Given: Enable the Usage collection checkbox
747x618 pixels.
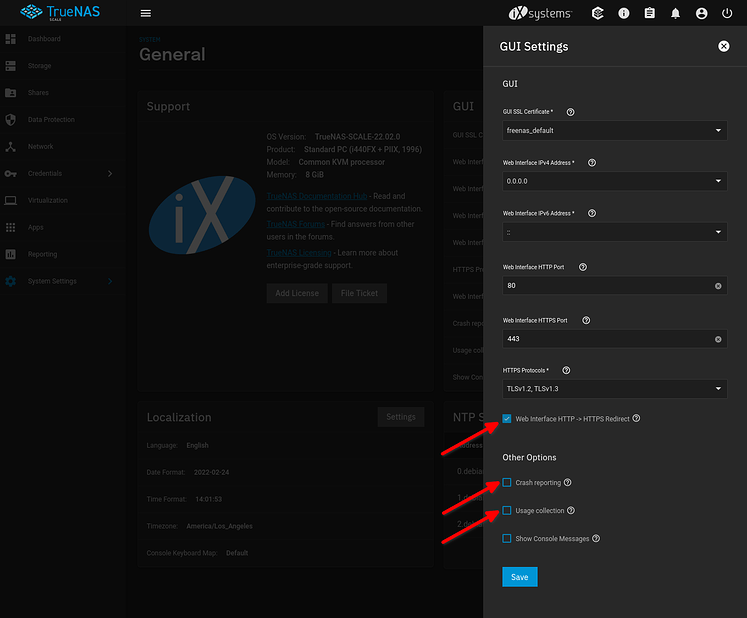Looking at the screenshot, I should tap(507, 511).
